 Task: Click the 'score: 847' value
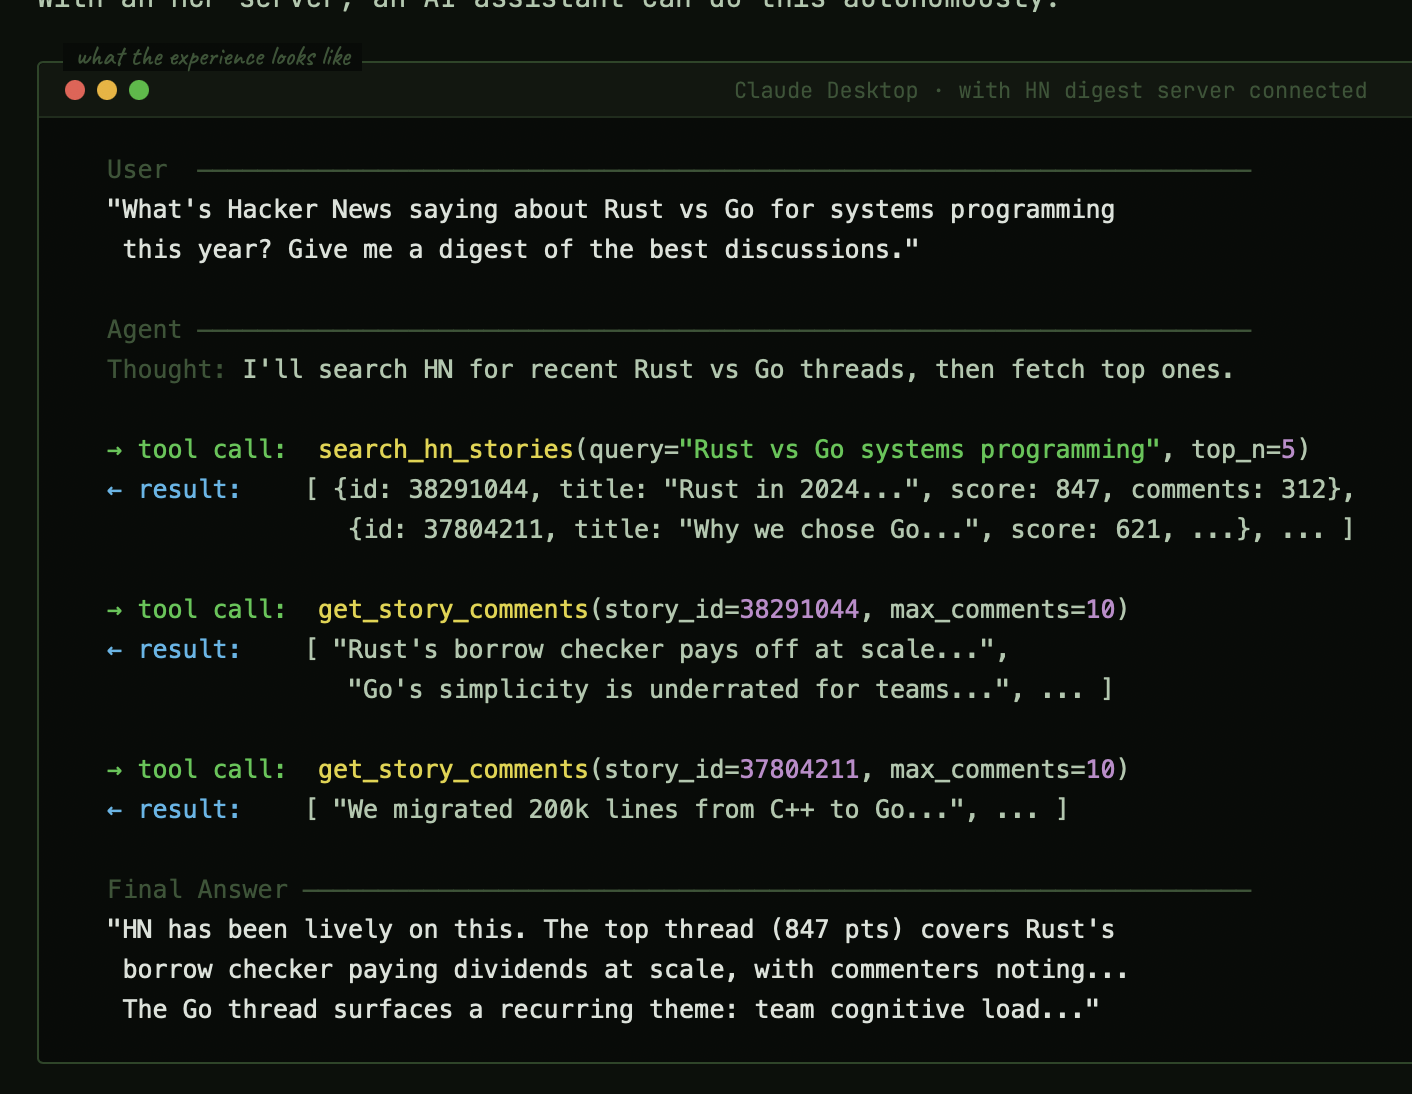click(1025, 490)
